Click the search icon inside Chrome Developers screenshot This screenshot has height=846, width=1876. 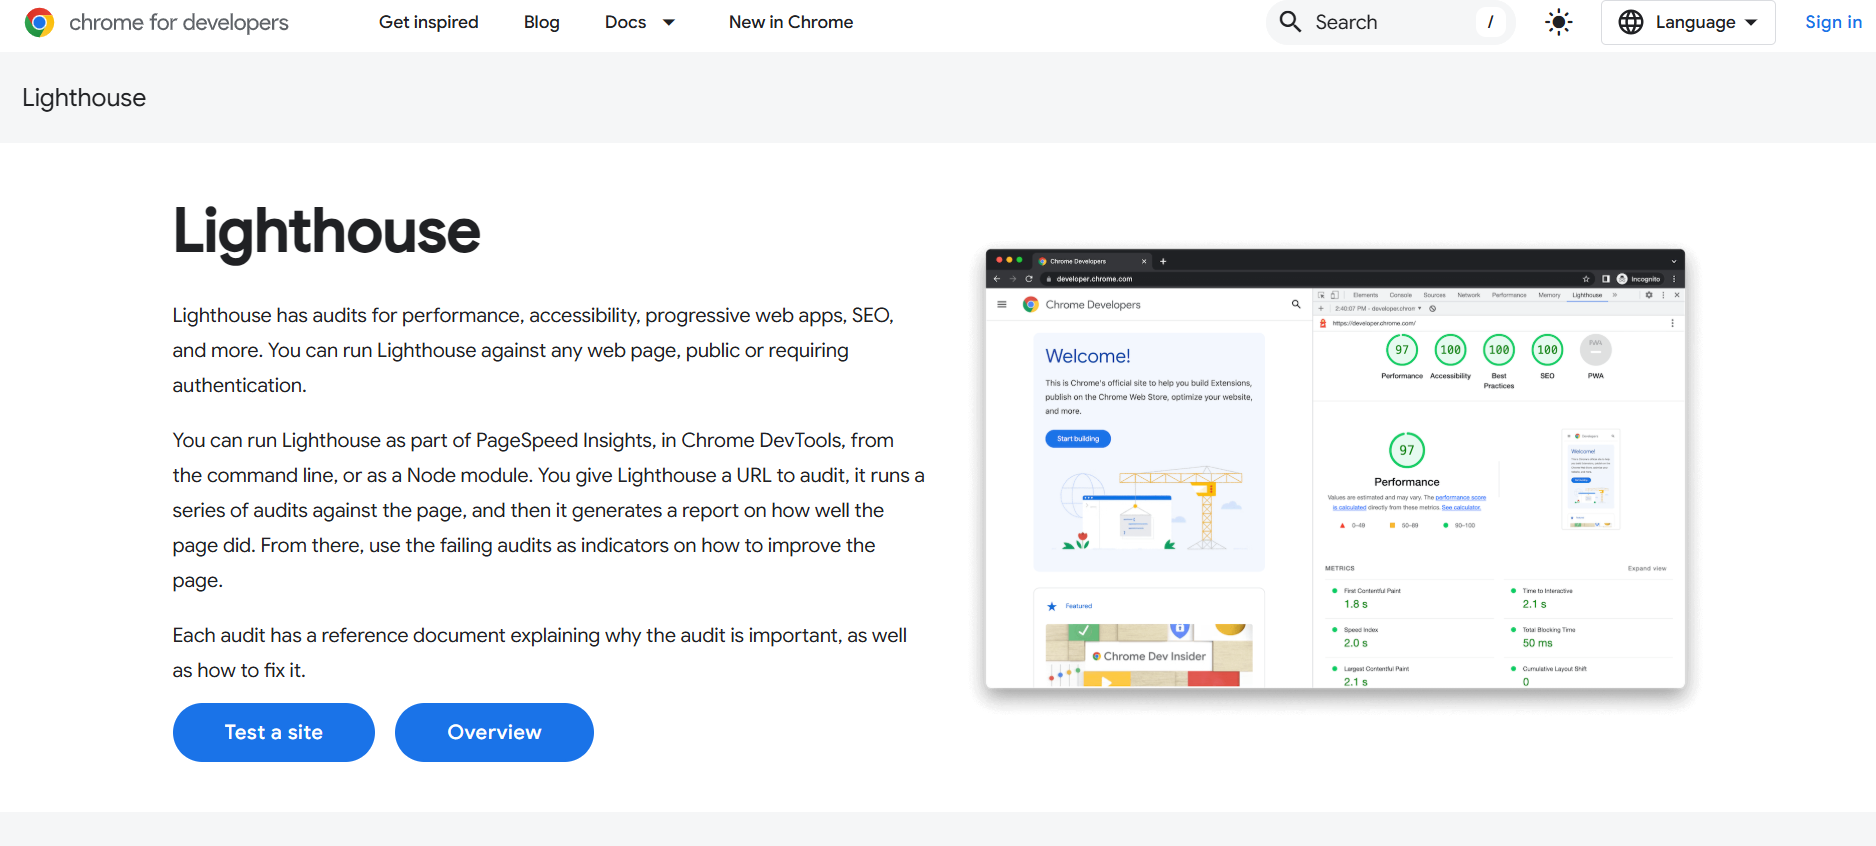pos(1296,304)
